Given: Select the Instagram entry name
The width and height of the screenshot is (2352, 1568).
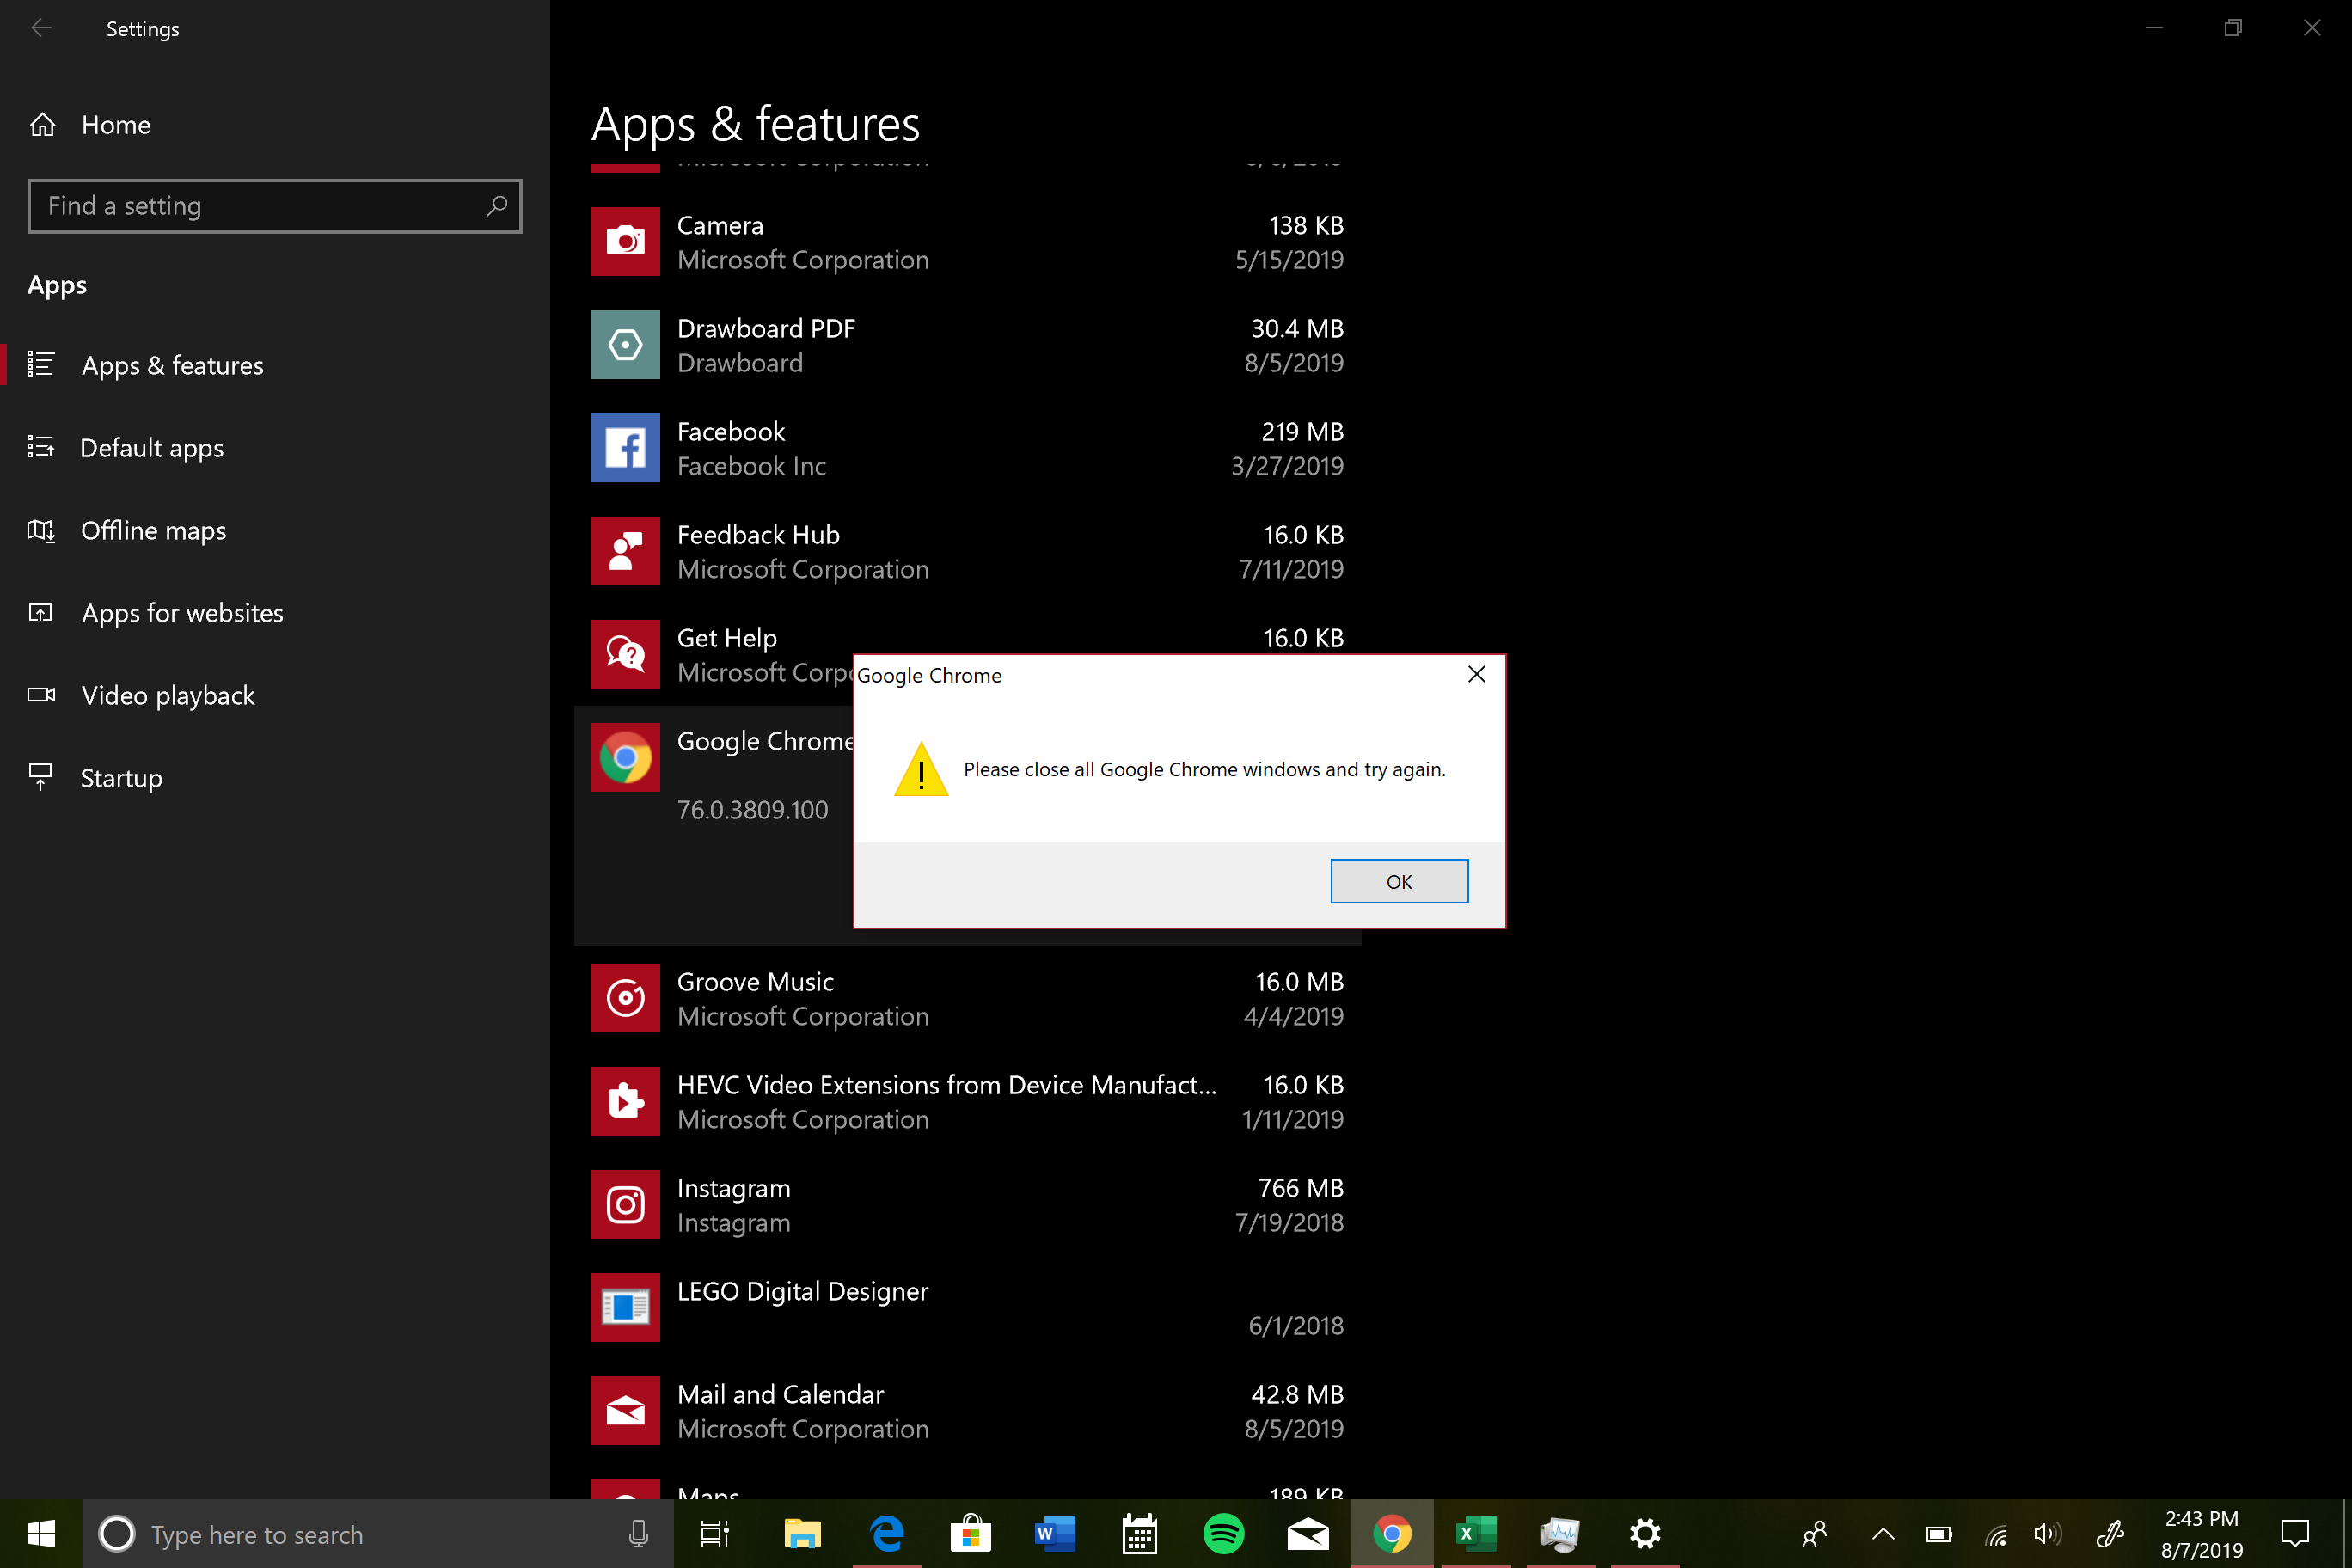Looking at the screenshot, I should pyautogui.click(x=733, y=1189).
